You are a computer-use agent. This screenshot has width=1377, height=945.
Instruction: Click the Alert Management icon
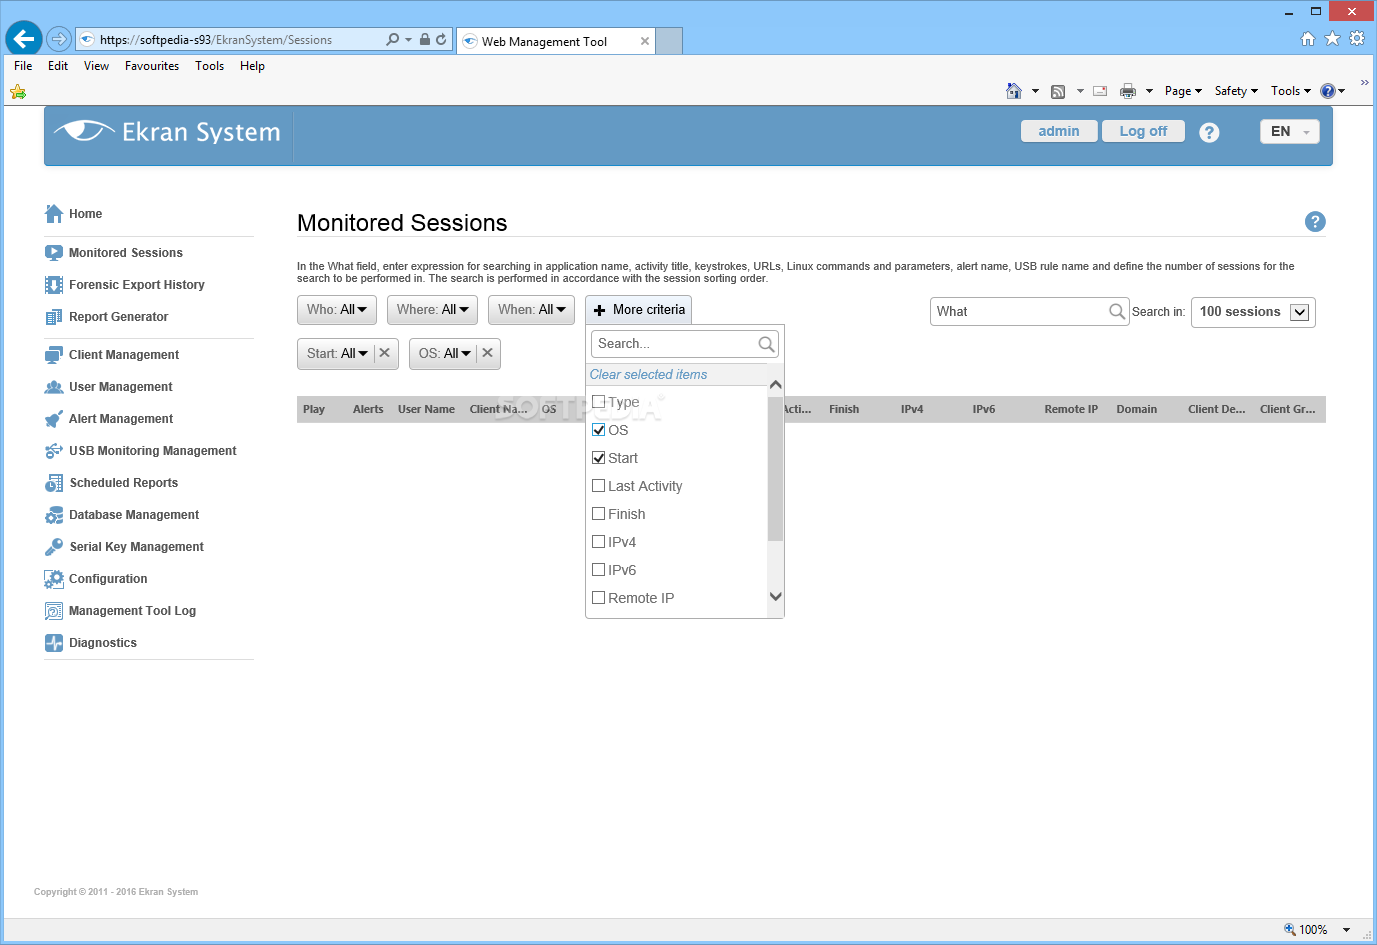(54, 419)
